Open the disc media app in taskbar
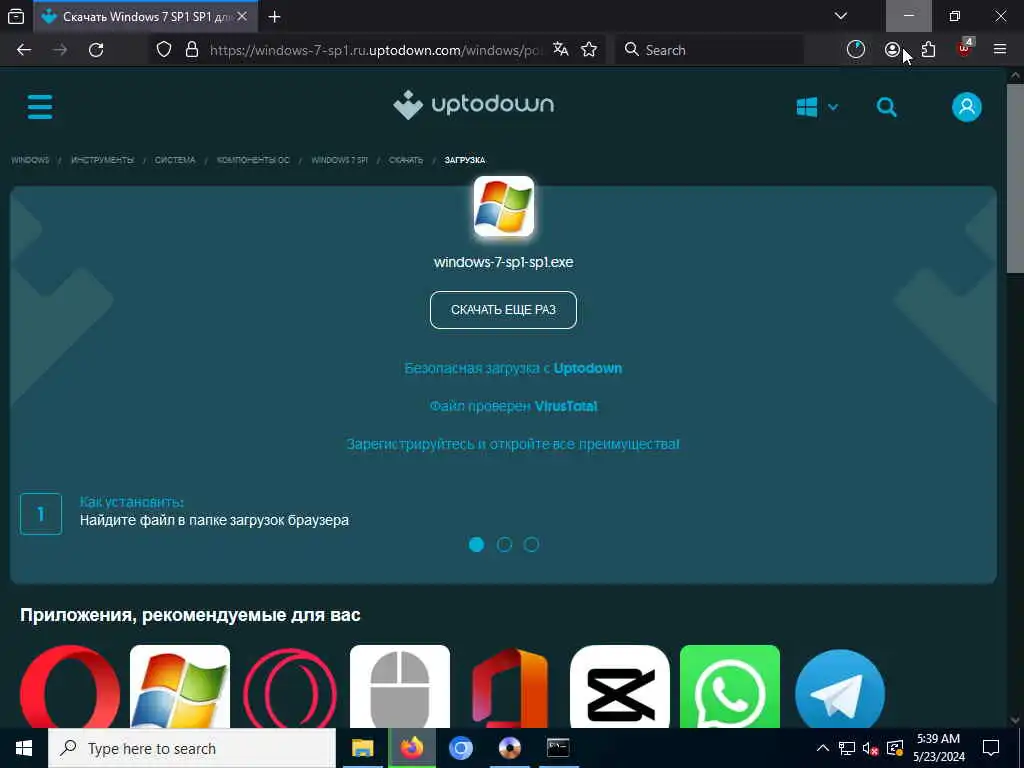Image resolution: width=1024 pixels, height=768 pixels. click(509, 748)
